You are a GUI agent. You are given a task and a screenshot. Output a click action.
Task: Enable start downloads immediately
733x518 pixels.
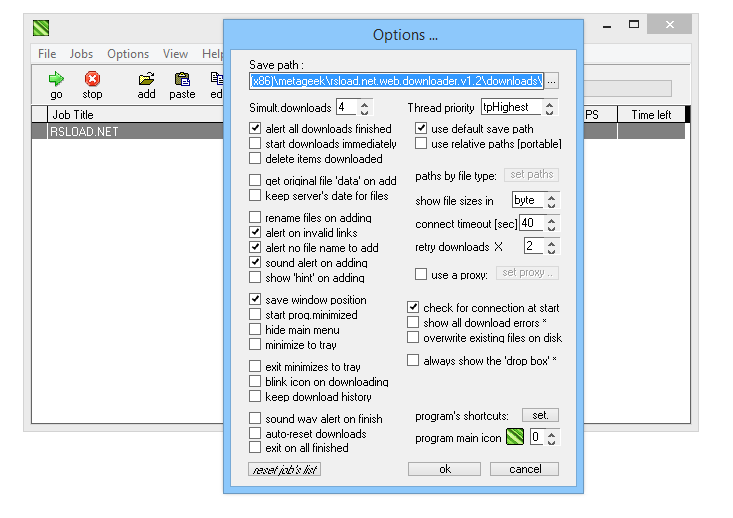[255, 143]
